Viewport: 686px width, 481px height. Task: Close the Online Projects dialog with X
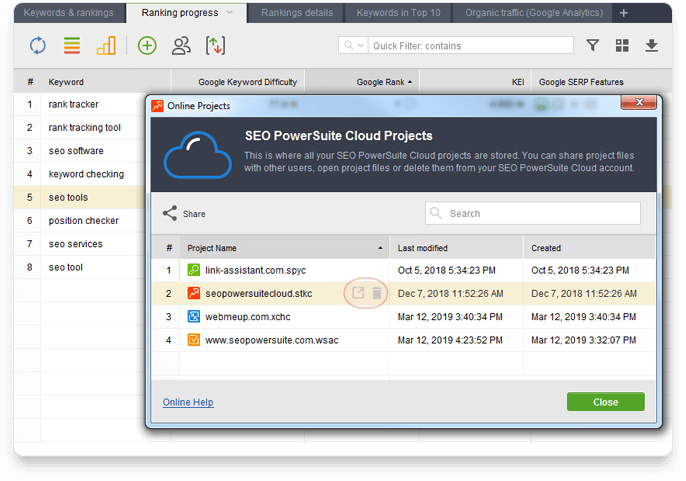(x=639, y=102)
